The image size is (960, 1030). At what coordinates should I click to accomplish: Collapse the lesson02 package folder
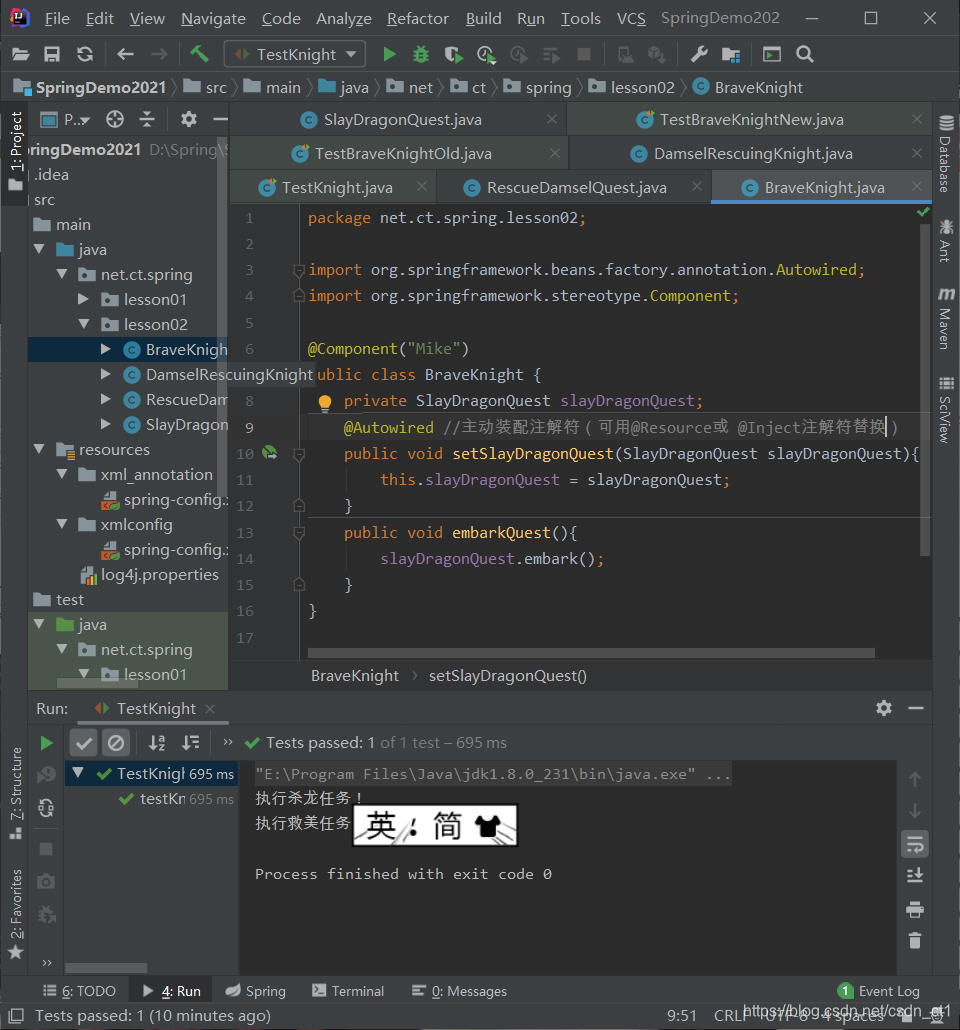[84, 324]
